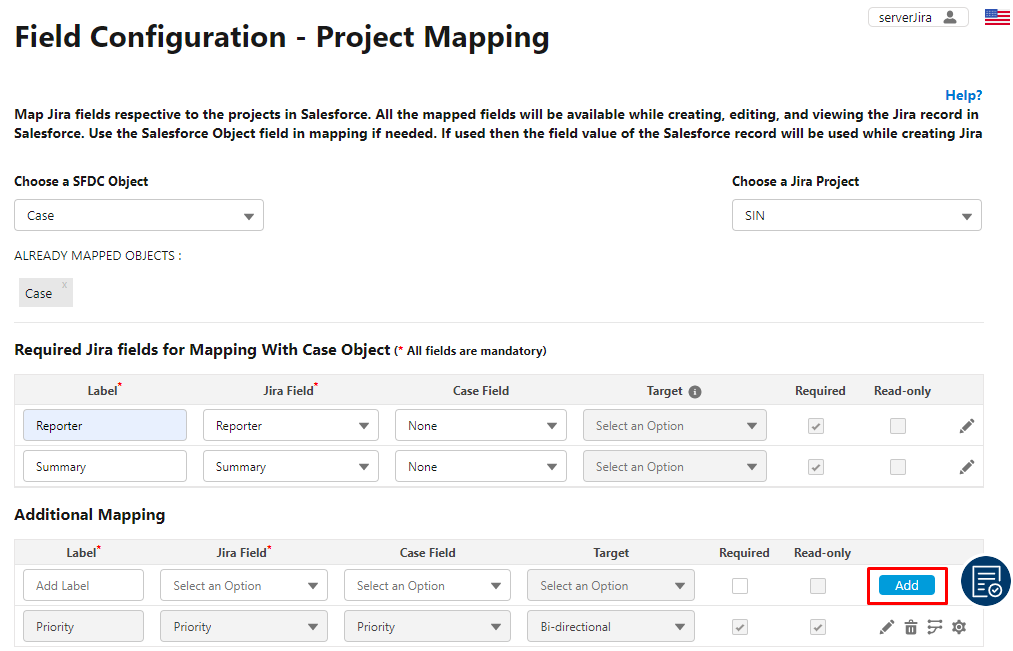Edit the Reporter field mapping

coord(966,425)
